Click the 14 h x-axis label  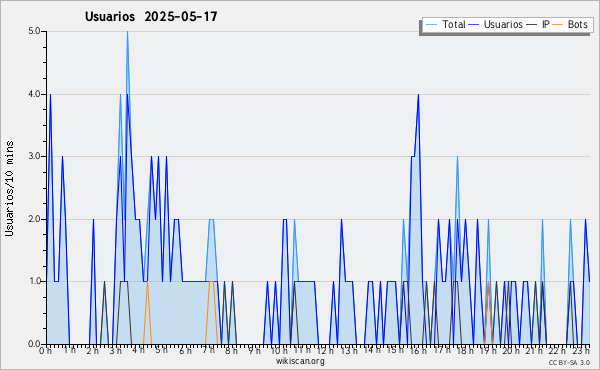[x=372, y=350]
